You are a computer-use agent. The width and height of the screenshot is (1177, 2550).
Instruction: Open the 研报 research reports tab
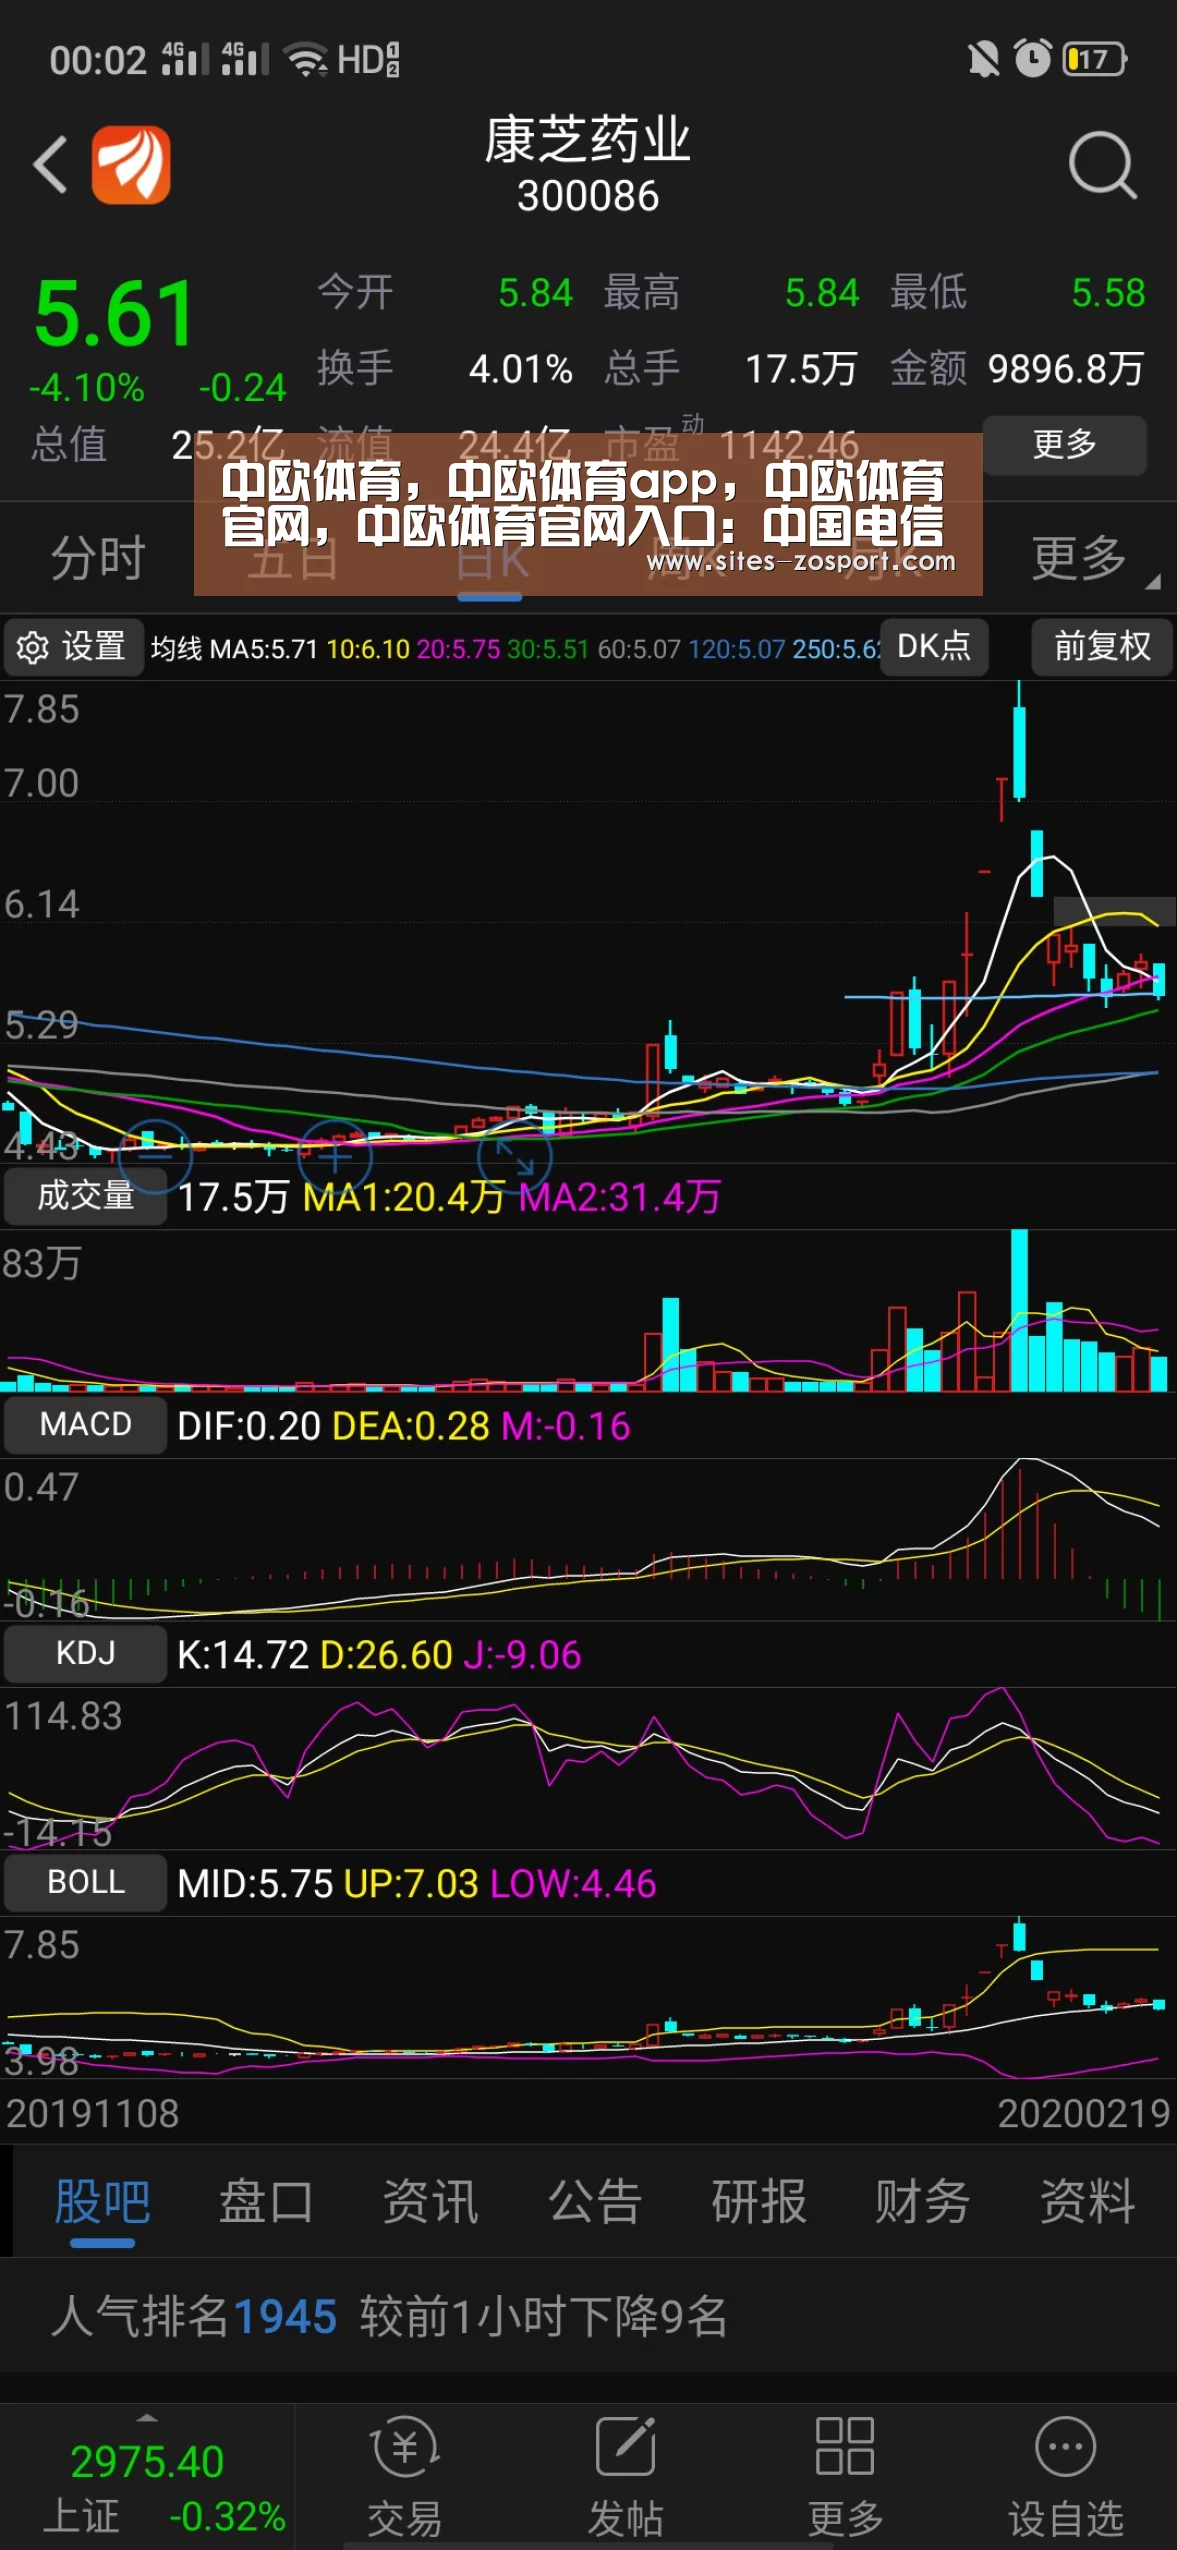[x=758, y=2202]
